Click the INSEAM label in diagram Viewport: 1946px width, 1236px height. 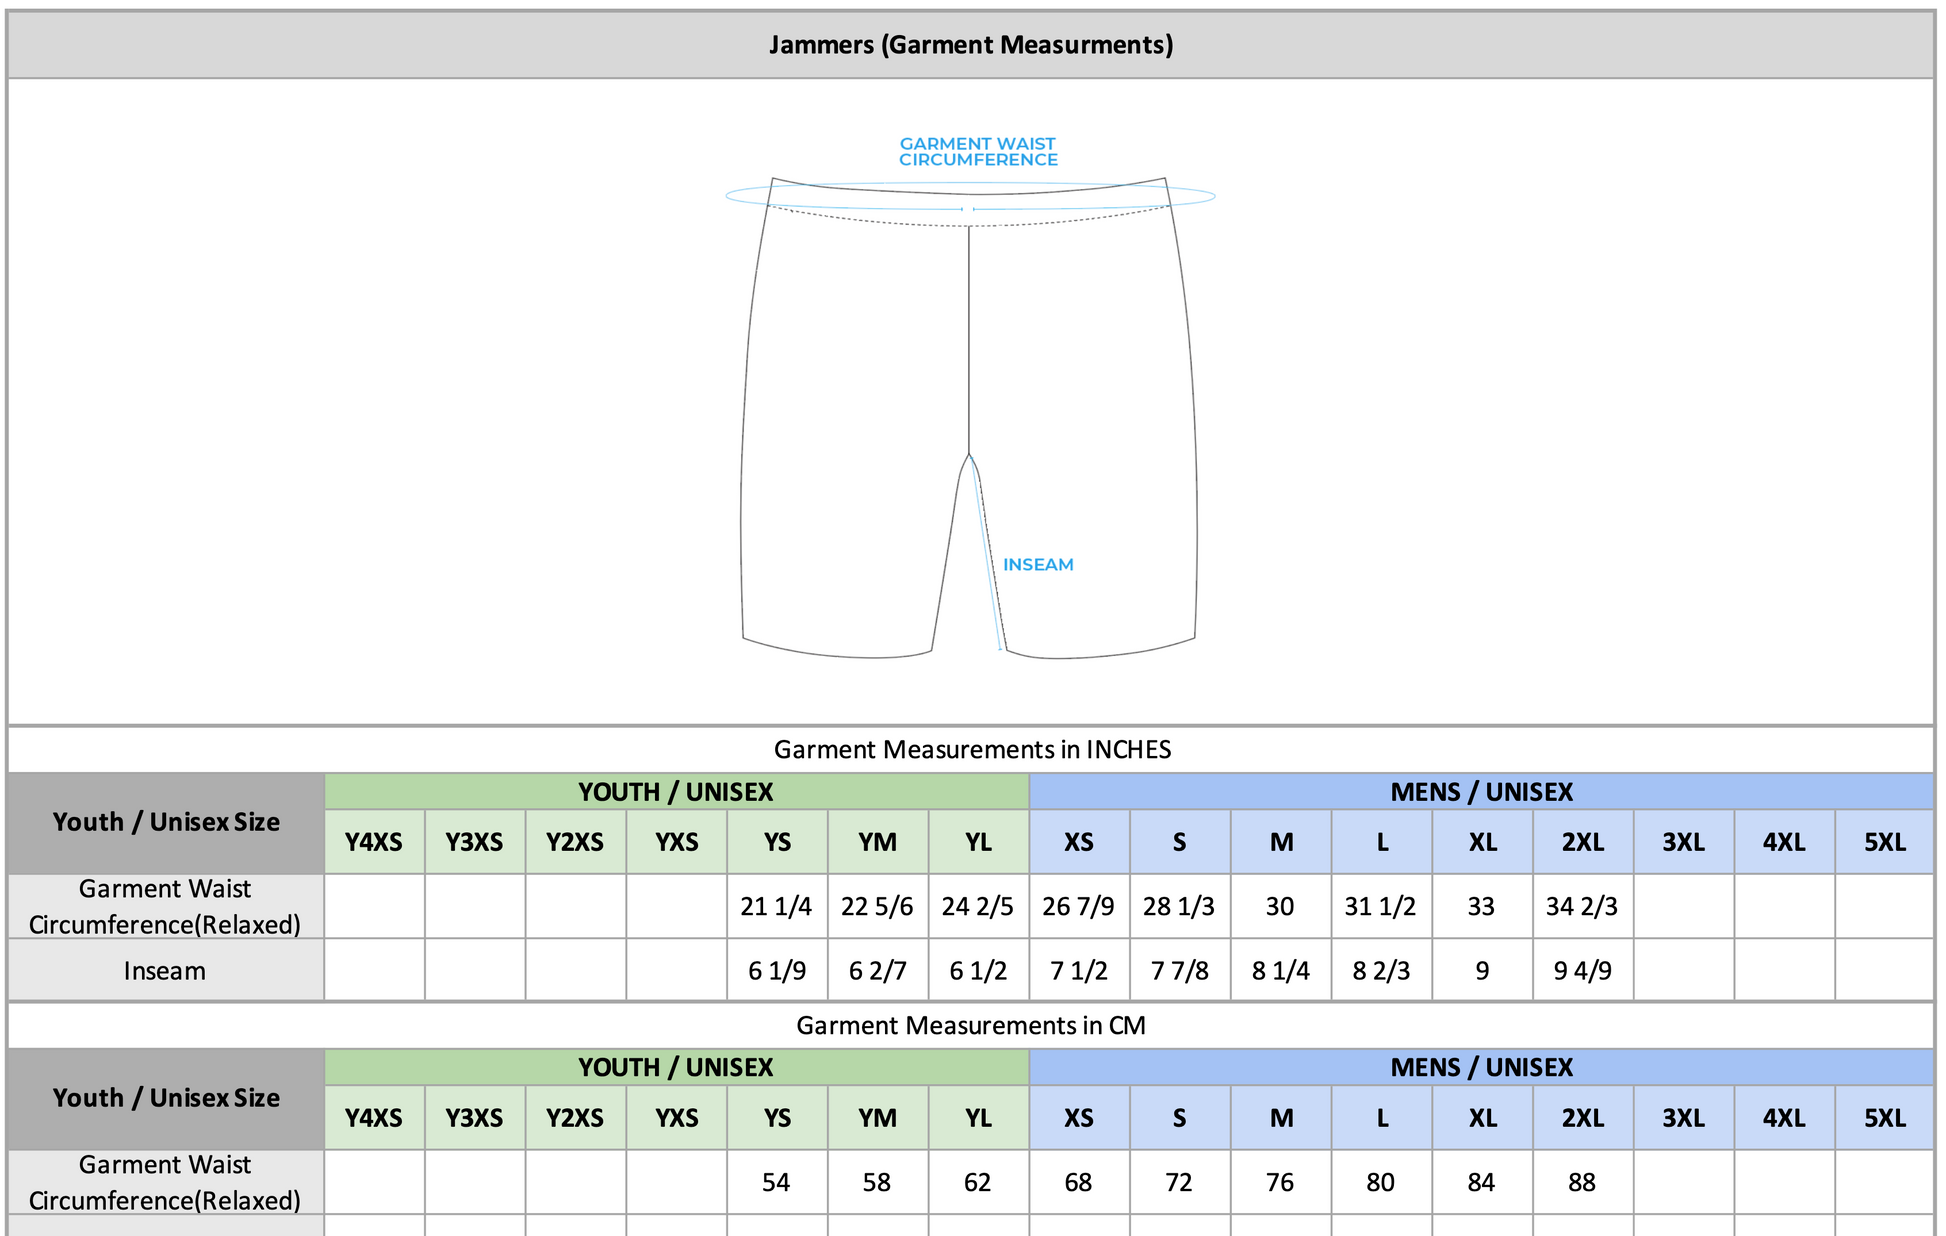pyautogui.click(x=1037, y=565)
